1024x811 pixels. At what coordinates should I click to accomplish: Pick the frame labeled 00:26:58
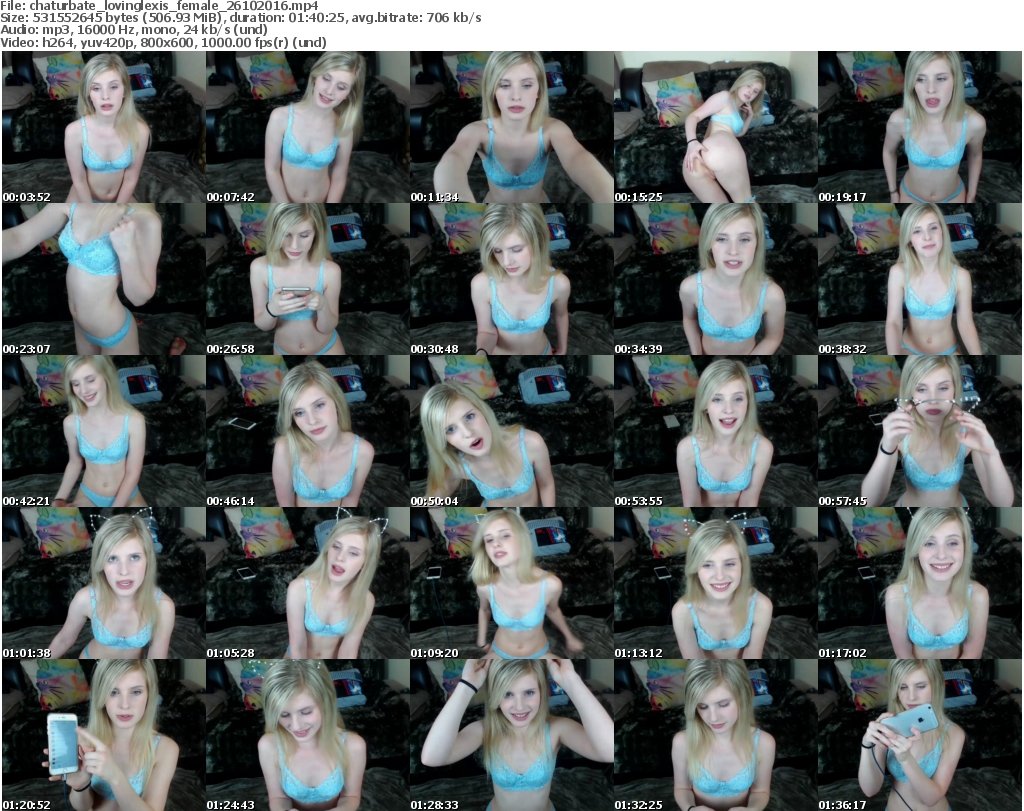pyautogui.click(x=308, y=279)
